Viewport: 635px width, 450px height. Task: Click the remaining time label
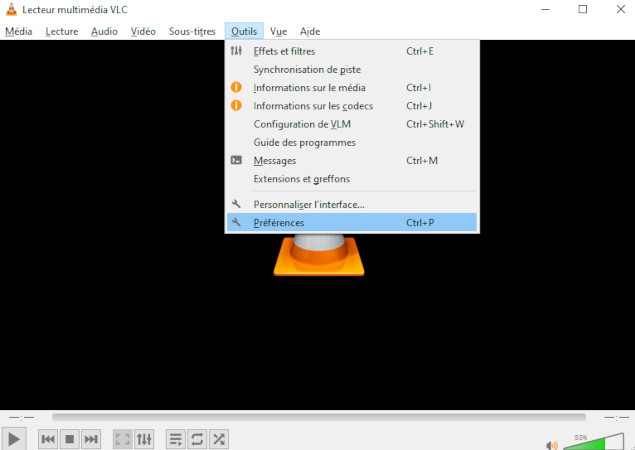coord(616,417)
